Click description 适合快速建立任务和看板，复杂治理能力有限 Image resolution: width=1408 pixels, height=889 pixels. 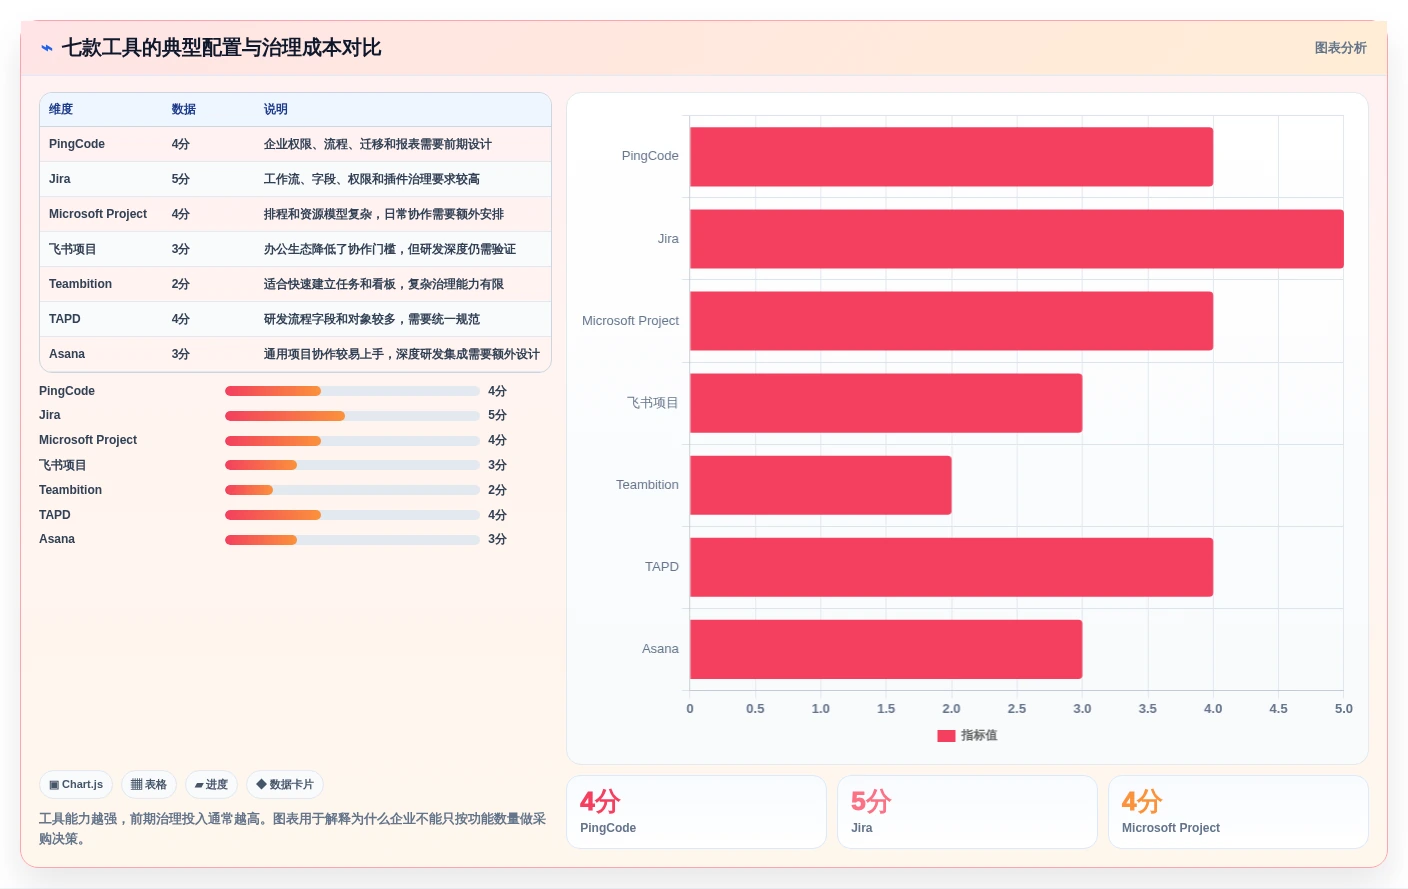384,284
